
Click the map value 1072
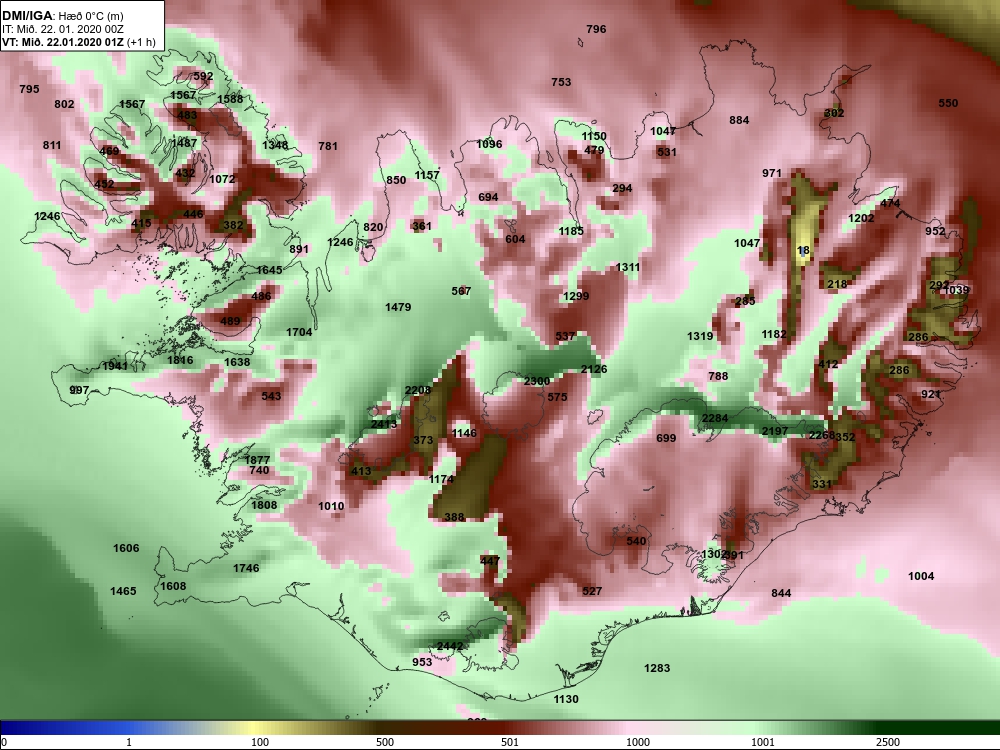click(223, 179)
